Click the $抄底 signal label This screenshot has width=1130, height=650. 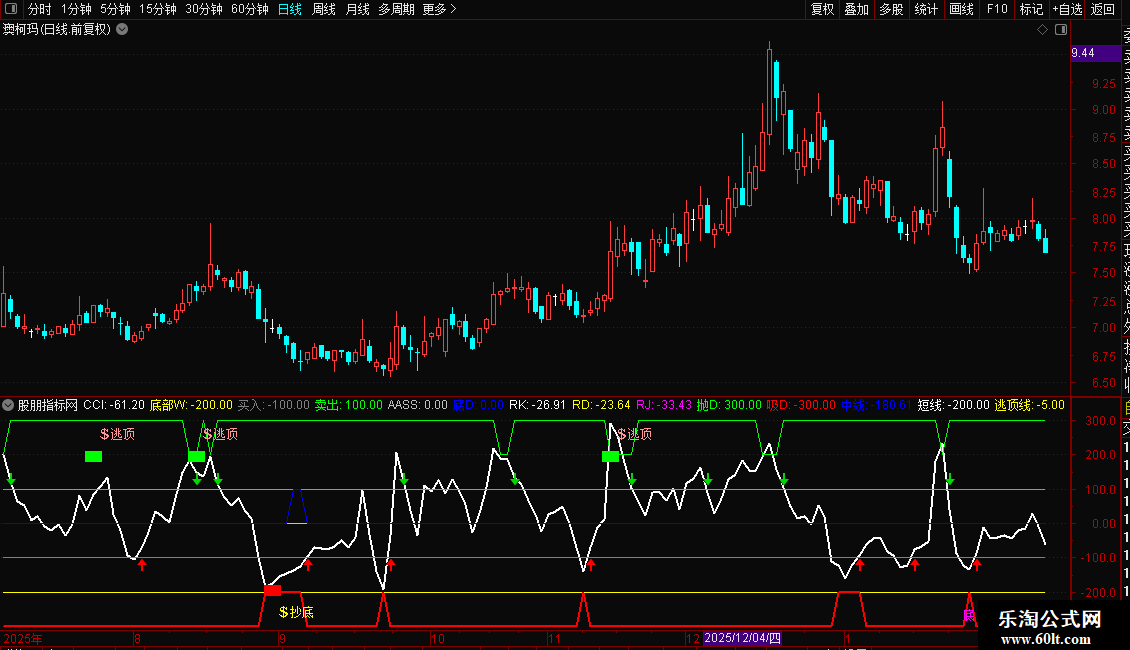[x=296, y=612]
